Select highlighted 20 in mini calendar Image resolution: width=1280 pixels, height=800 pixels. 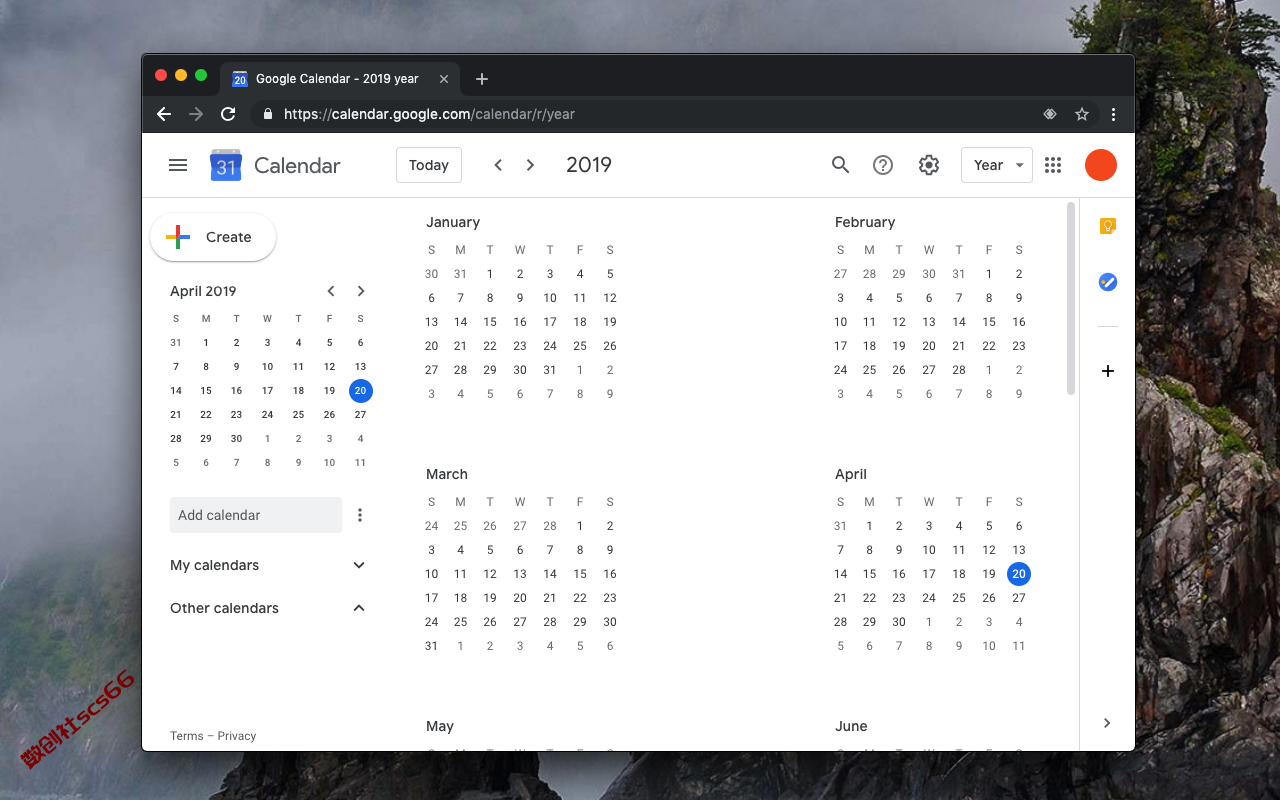361,391
